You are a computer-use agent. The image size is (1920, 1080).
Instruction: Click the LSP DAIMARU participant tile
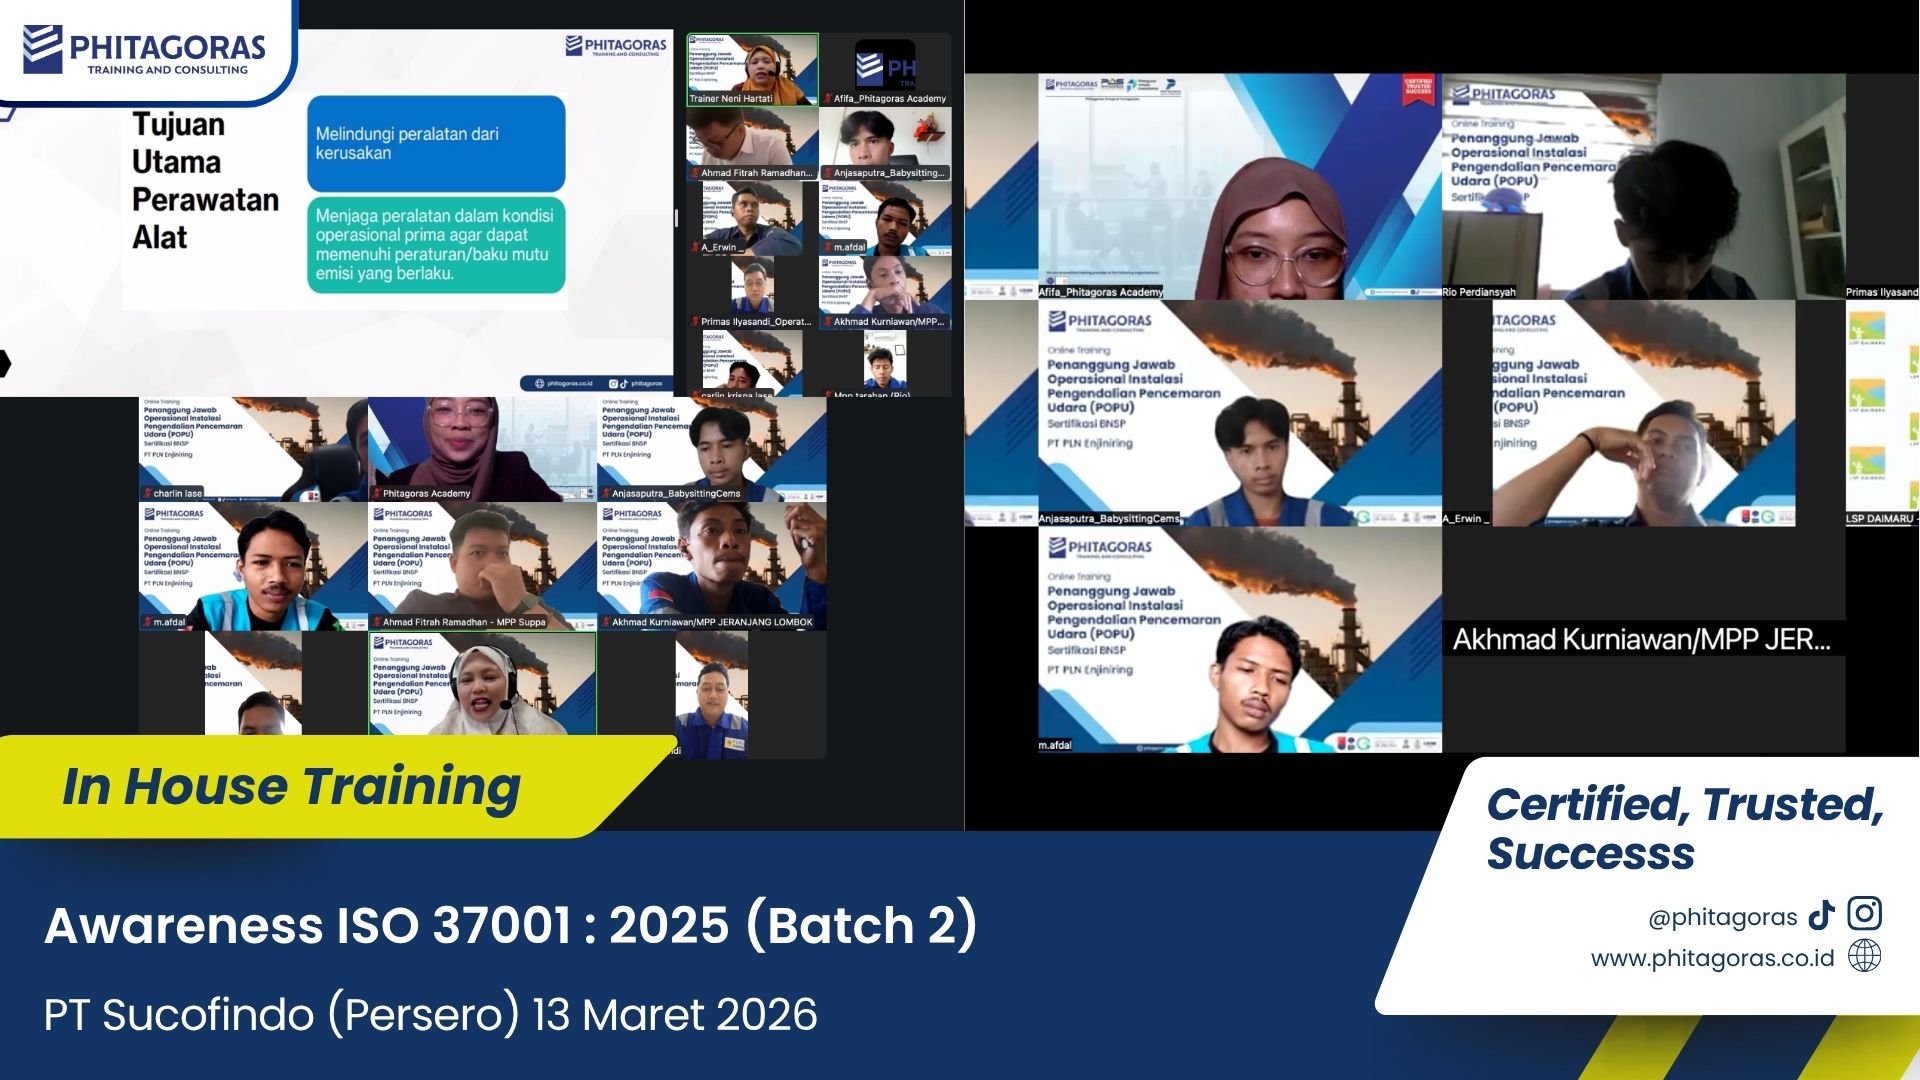tap(1882, 413)
